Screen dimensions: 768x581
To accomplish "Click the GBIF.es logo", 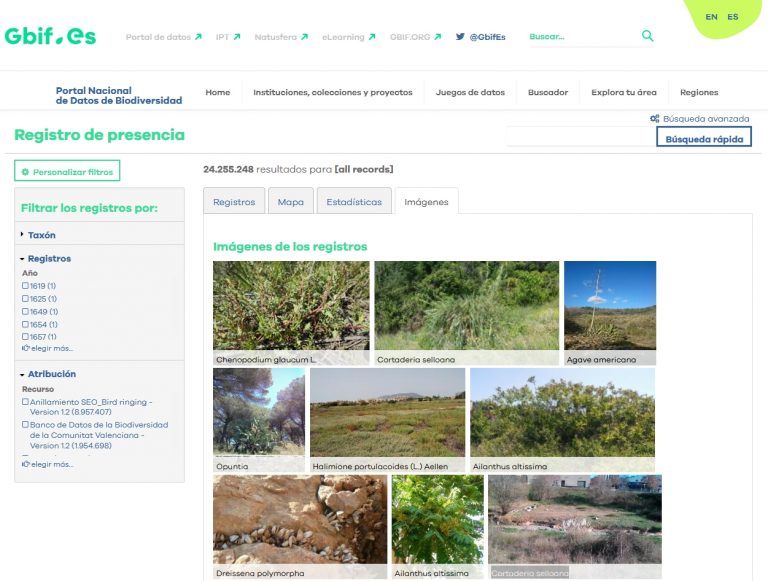I will [50, 36].
